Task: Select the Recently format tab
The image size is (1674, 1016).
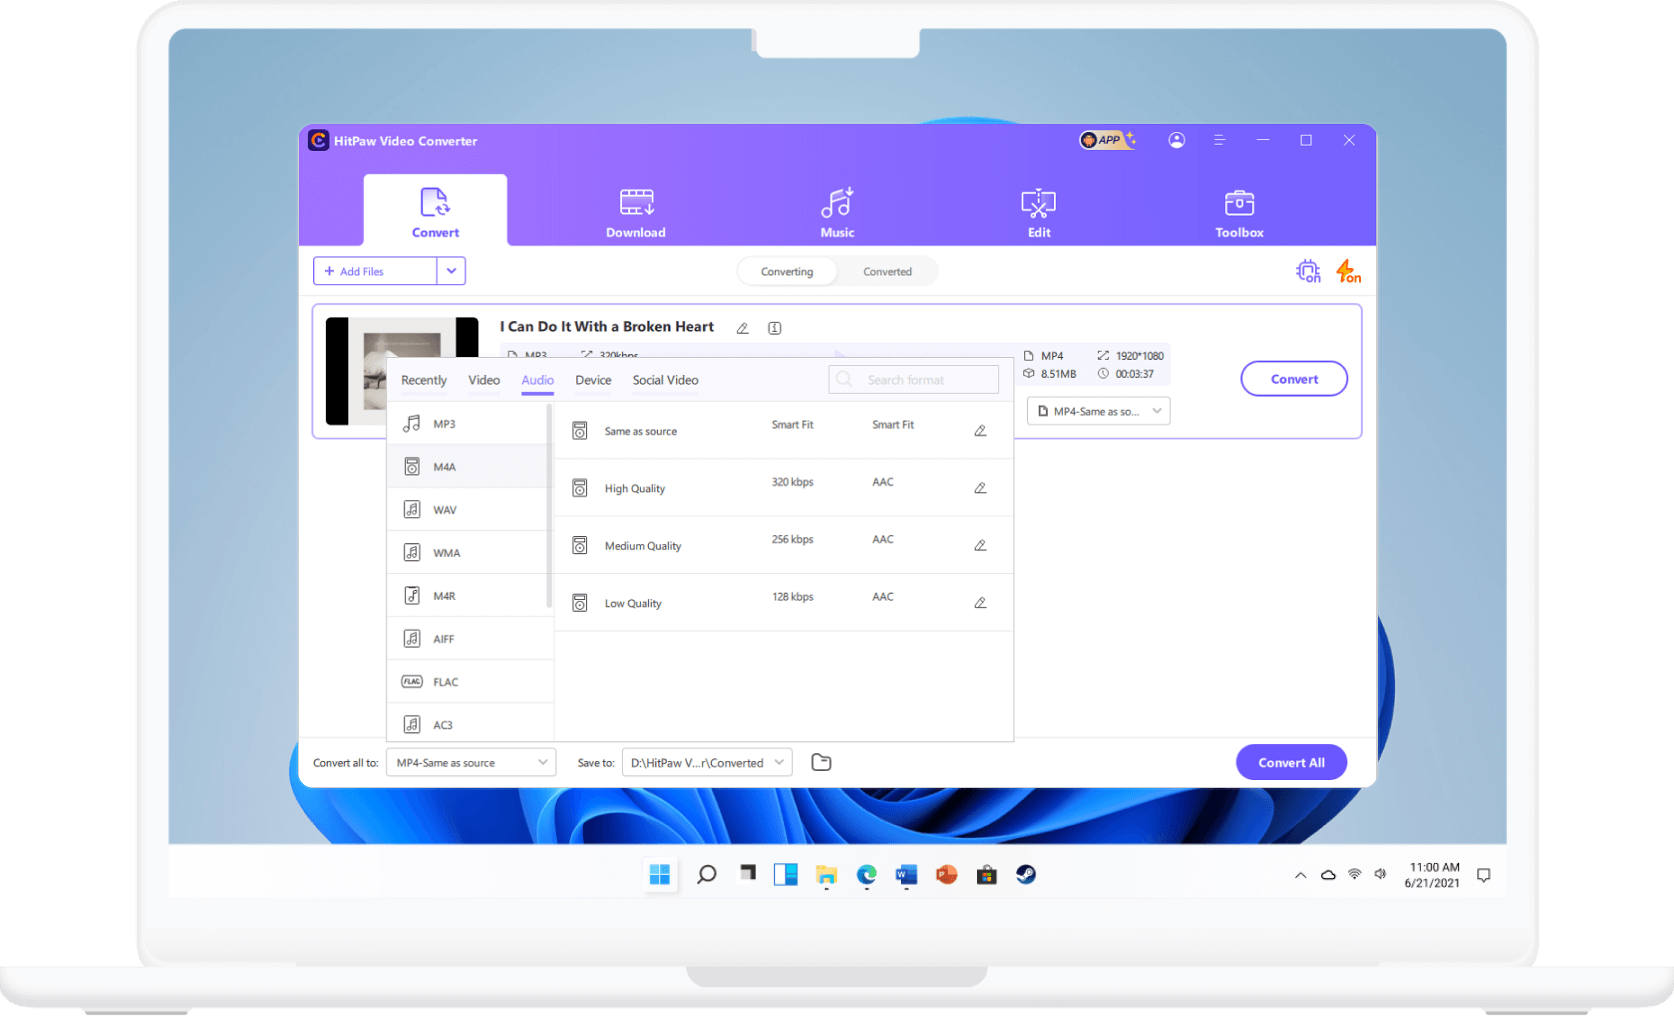Action: pos(424,380)
